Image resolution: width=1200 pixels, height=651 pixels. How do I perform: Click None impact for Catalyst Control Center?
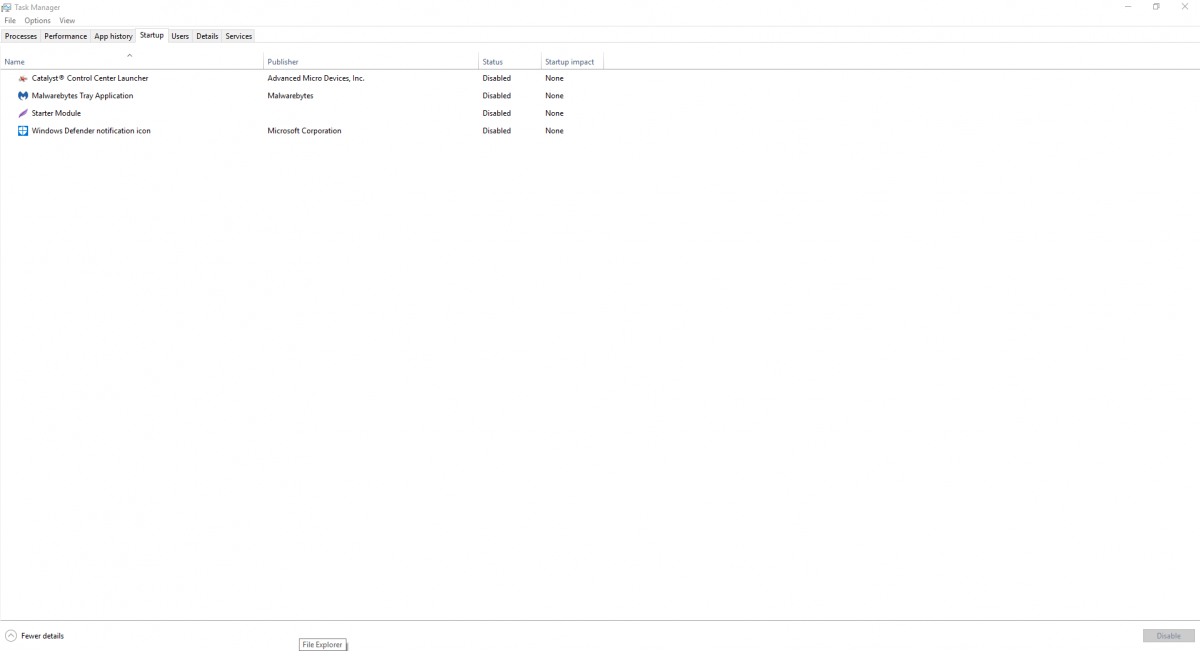(x=554, y=78)
